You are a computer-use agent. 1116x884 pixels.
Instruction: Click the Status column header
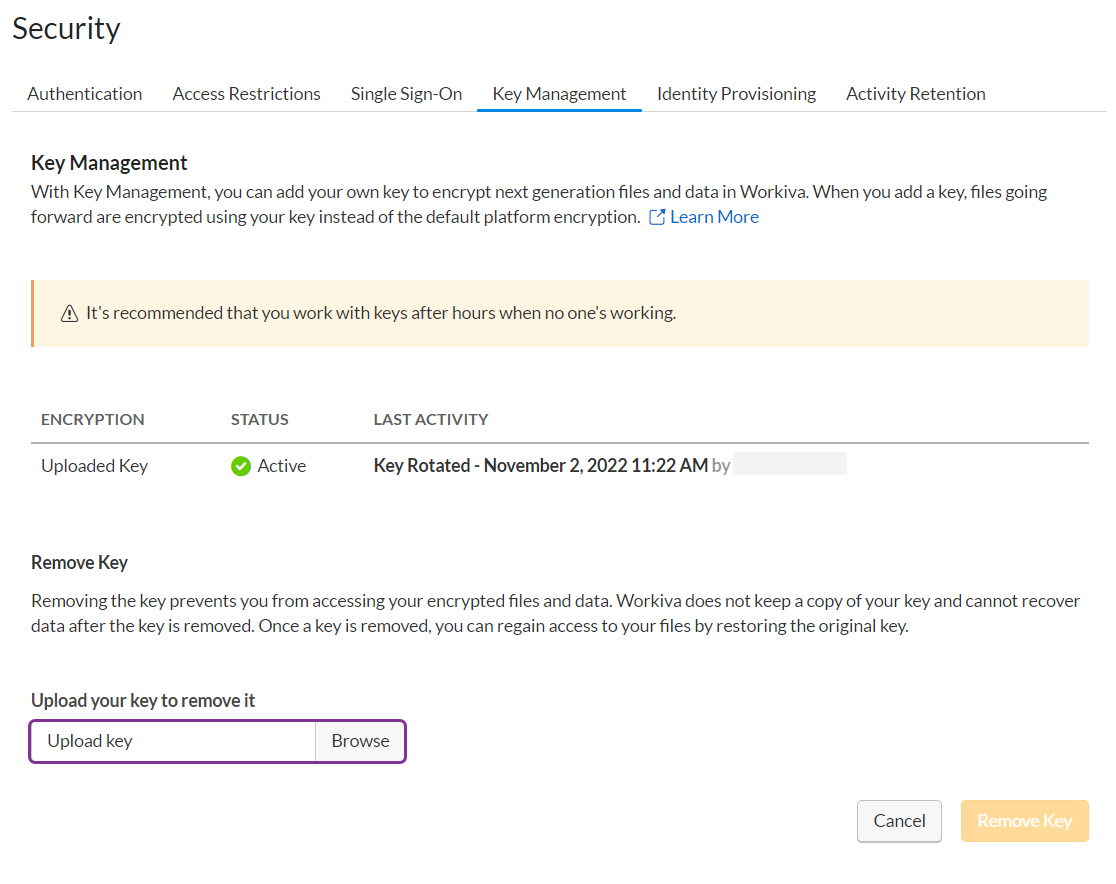point(259,419)
